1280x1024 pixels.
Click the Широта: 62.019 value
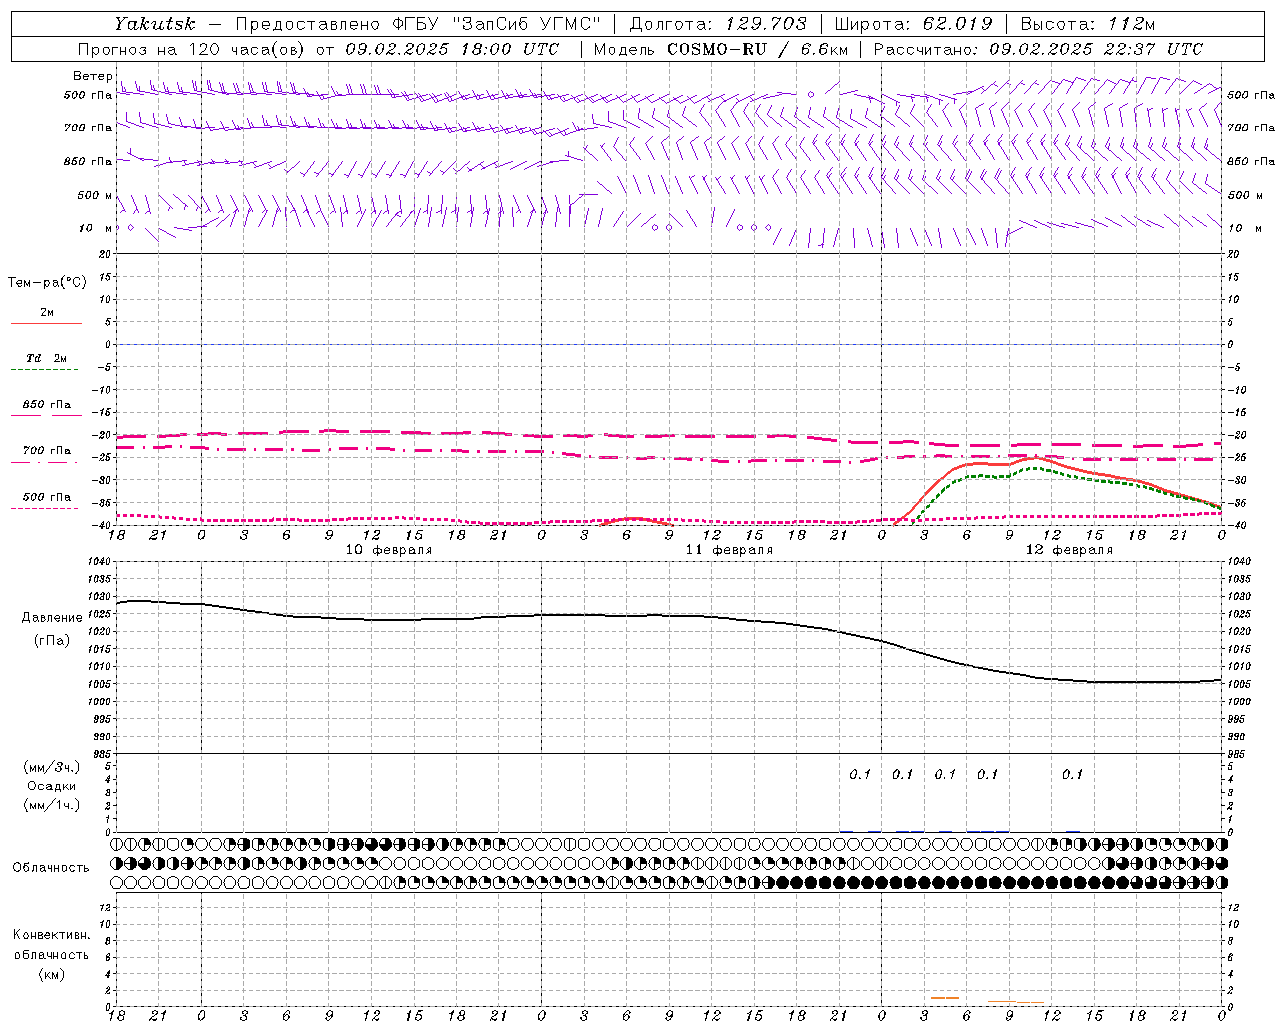(913, 24)
